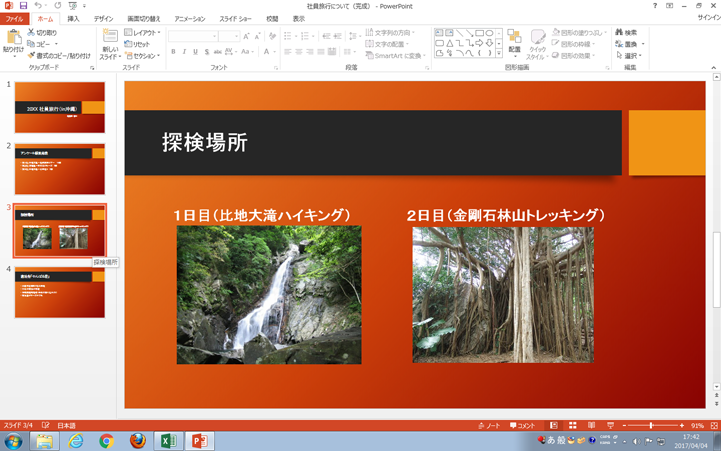This screenshot has width=721, height=451.
Task: Add a new slide (新しいスライド) icon
Action: pyautogui.click(x=110, y=36)
